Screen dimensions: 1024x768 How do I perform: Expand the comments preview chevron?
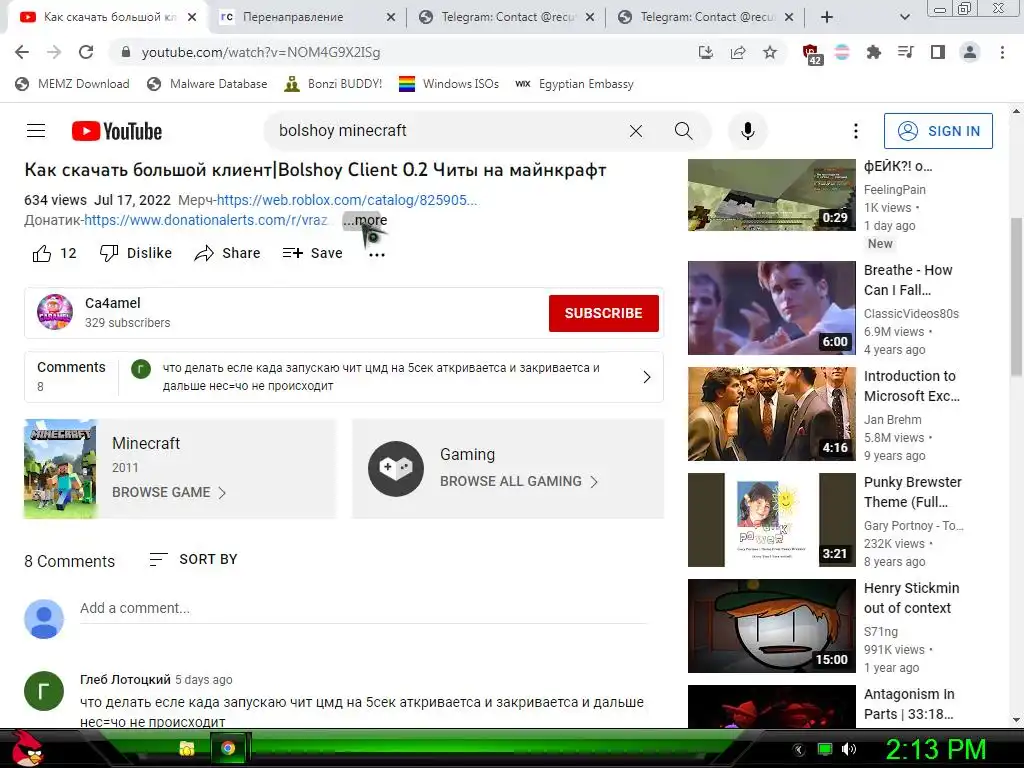647,377
